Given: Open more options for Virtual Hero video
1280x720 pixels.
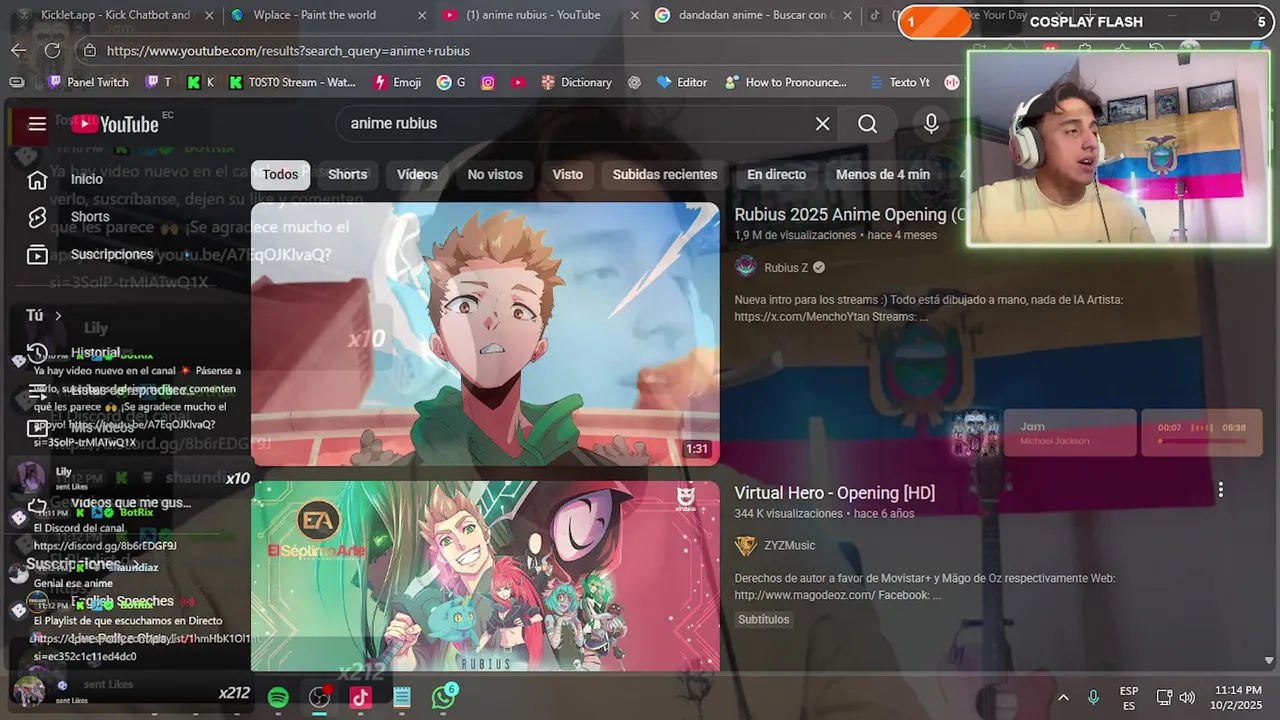Looking at the screenshot, I should tap(1220, 490).
